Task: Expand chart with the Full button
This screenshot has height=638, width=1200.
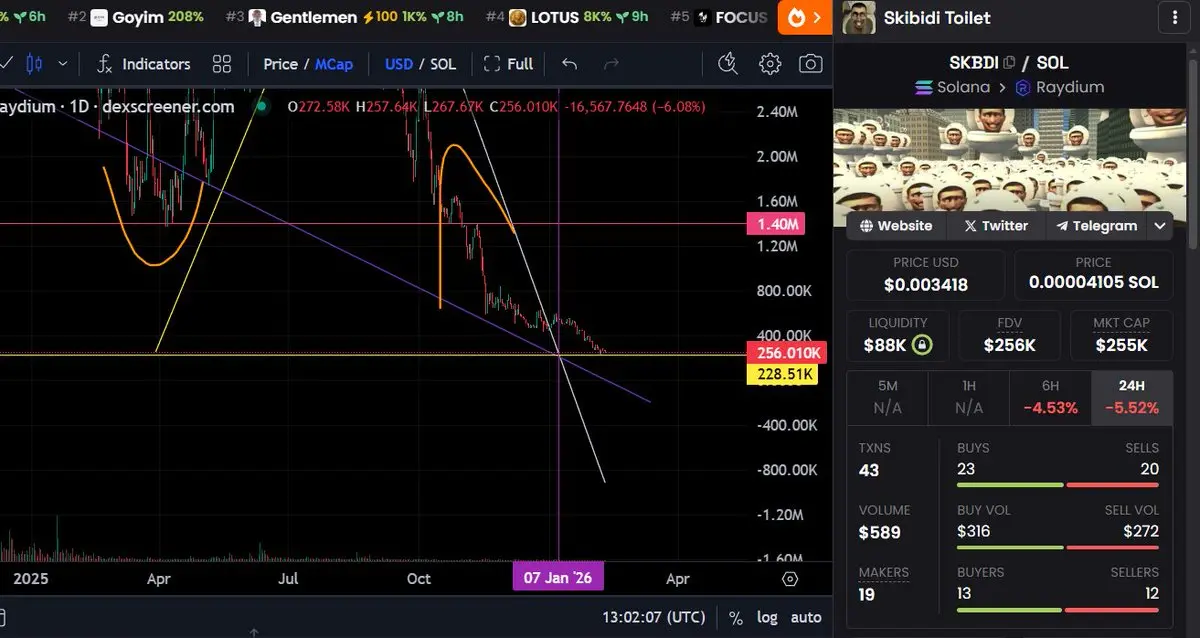Action: coord(508,64)
